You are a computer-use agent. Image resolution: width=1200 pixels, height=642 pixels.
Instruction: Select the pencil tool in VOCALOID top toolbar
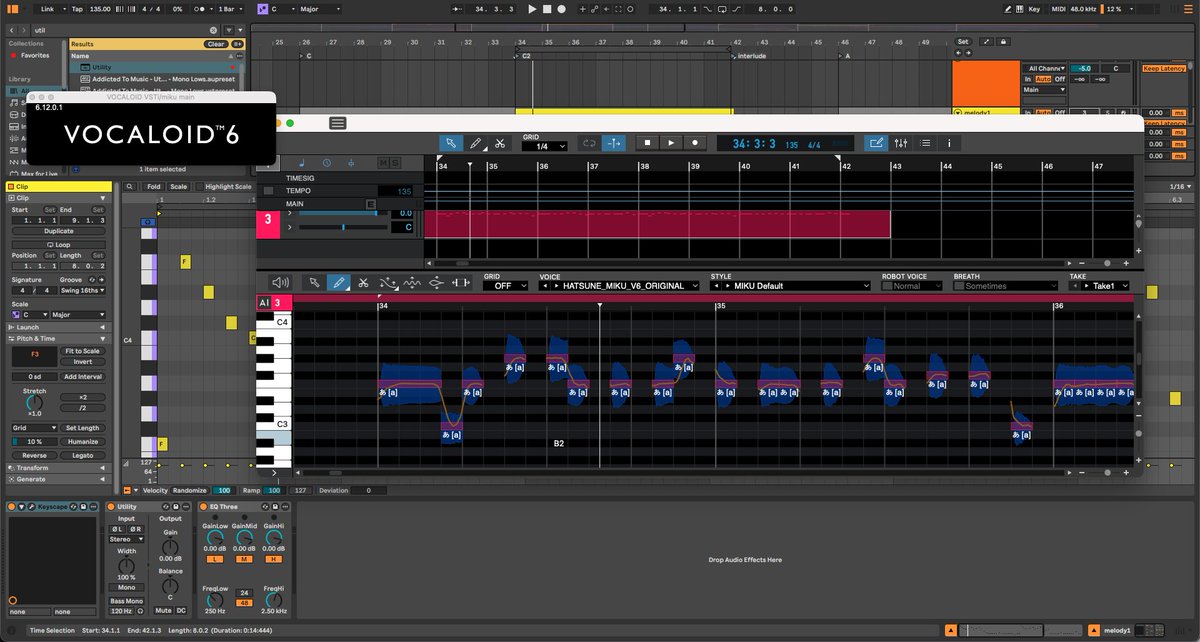(476, 143)
